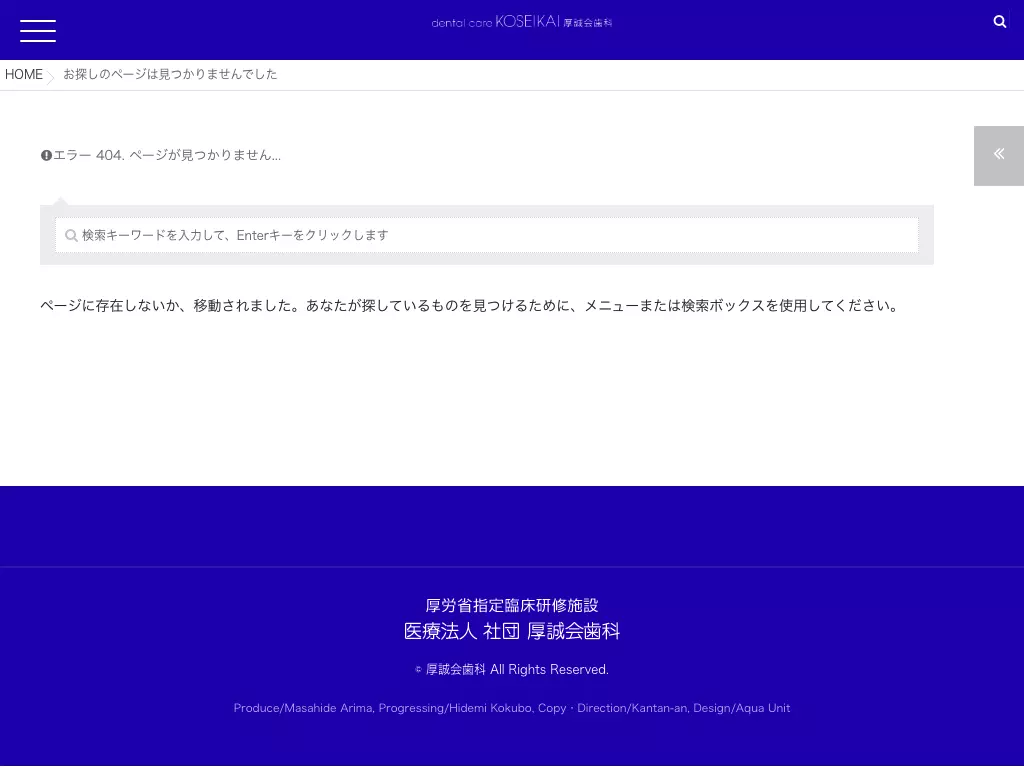
Task: Click breadcrumb text お探しのページは見つかりませんでした
Action: pos(170,74)
